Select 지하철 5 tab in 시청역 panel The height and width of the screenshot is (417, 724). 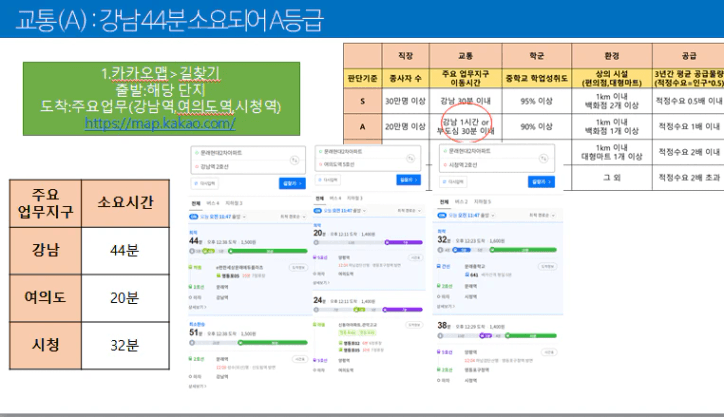pos(483,202)
